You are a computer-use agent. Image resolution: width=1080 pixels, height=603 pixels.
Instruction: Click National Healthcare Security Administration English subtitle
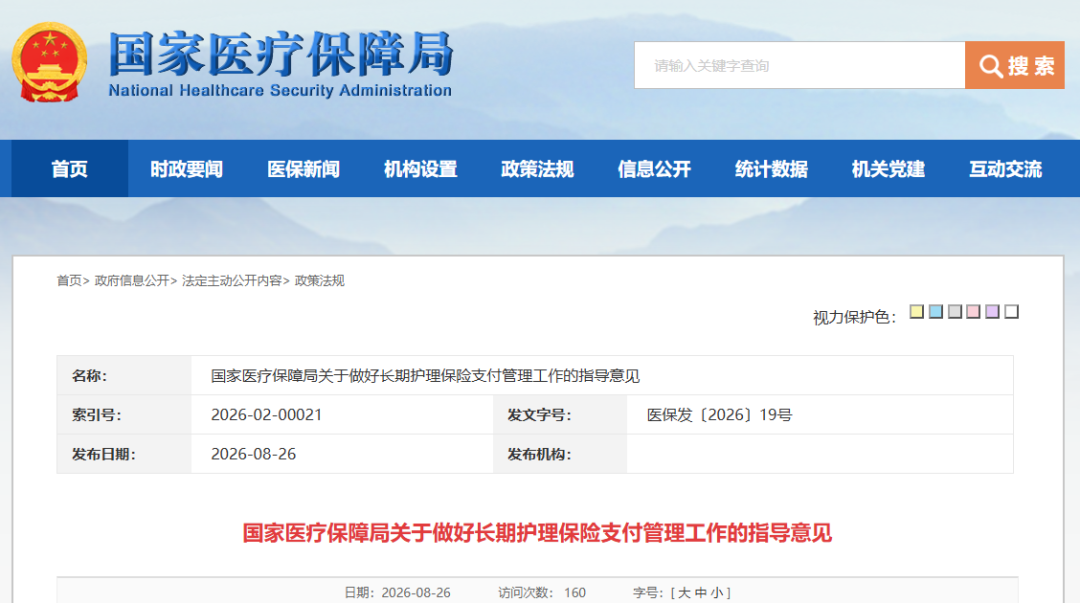(280, 90)
